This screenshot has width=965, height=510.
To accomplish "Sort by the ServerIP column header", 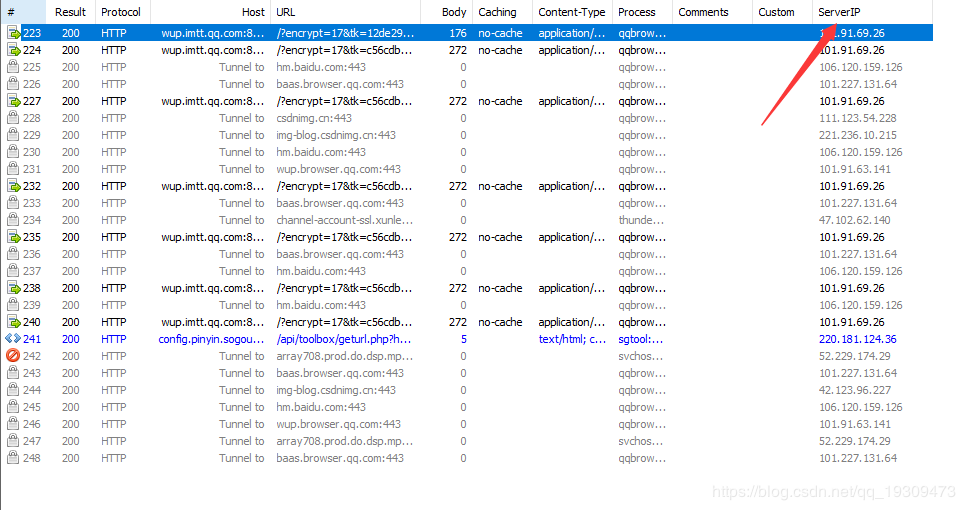I will point(872,12).
